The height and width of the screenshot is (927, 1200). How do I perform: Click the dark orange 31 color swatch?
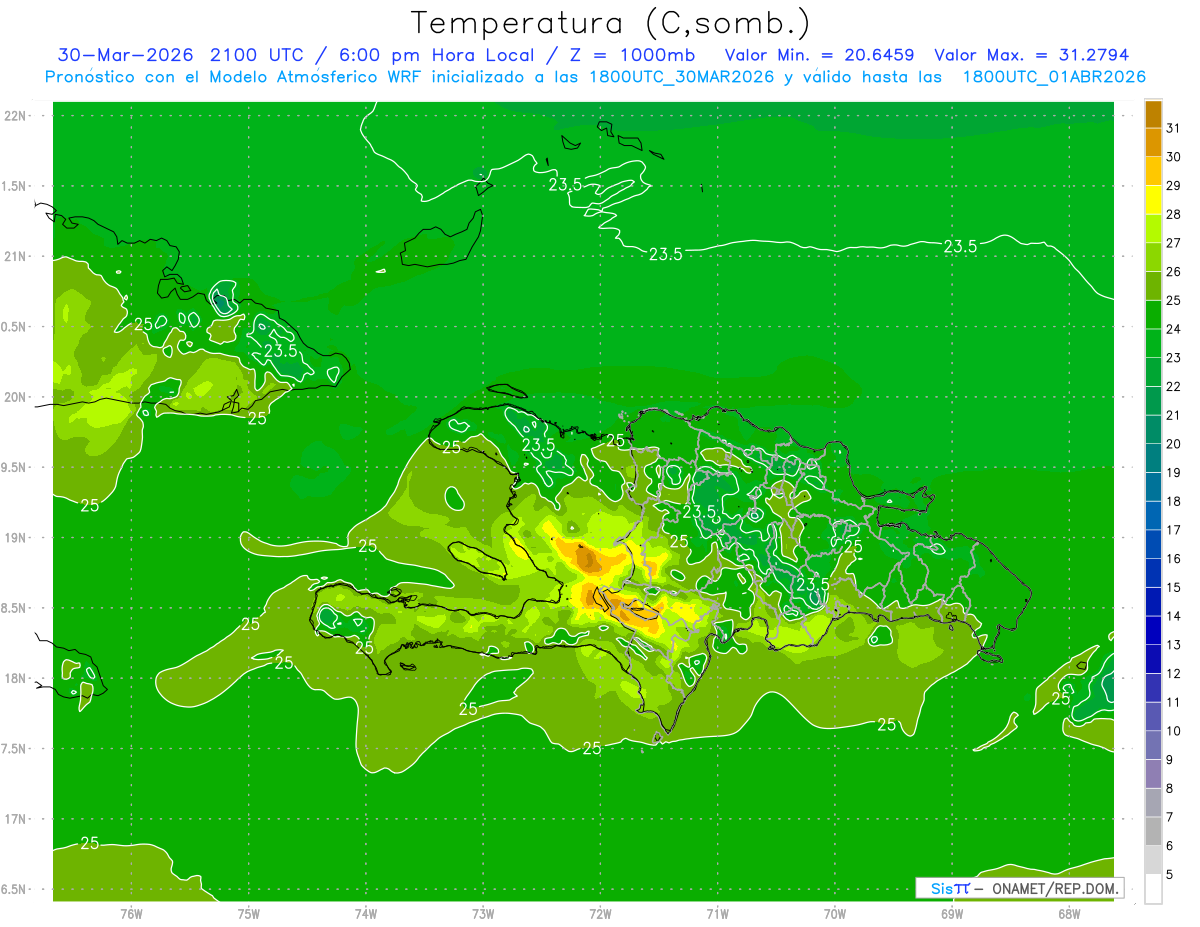click(1153, 115)
